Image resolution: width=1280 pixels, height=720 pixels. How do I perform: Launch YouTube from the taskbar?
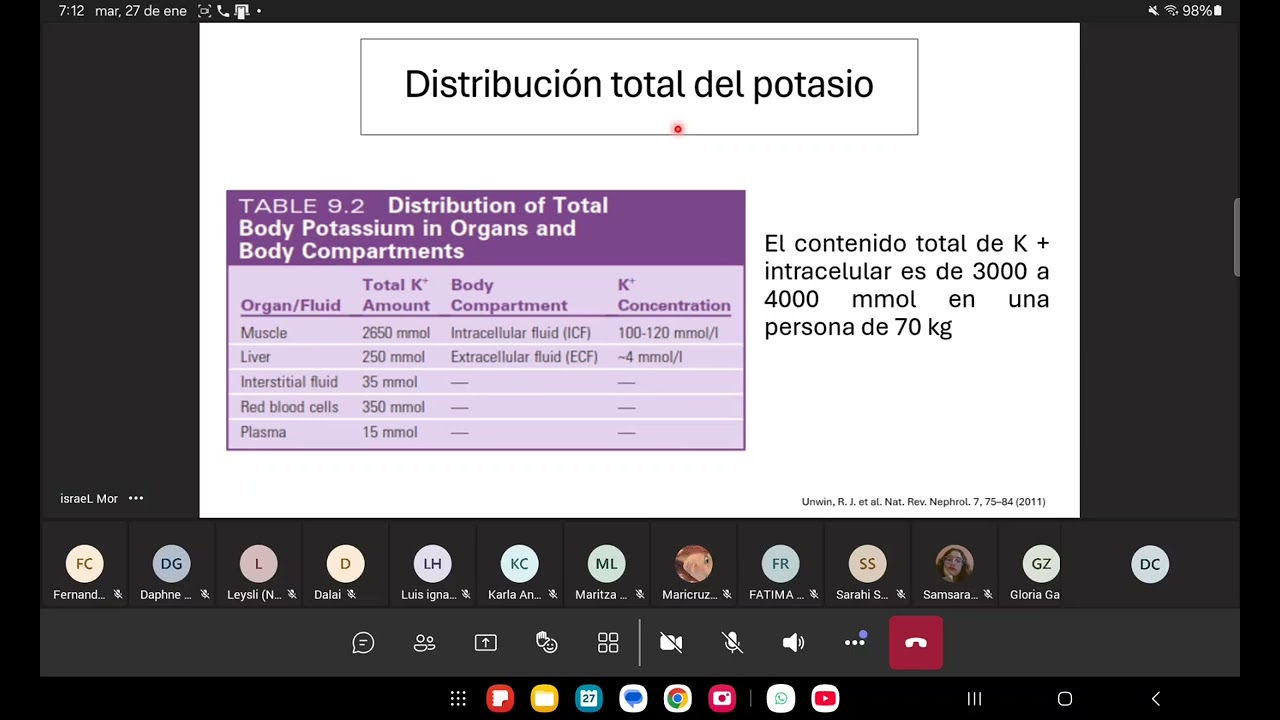(825, 698)
